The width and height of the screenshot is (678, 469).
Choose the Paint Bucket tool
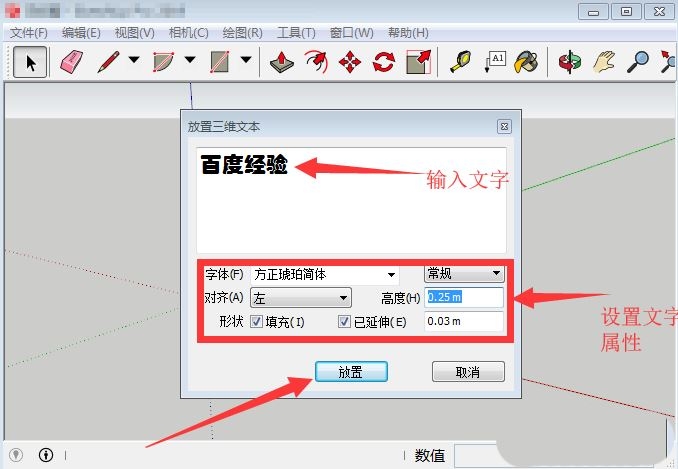[526, 62]
